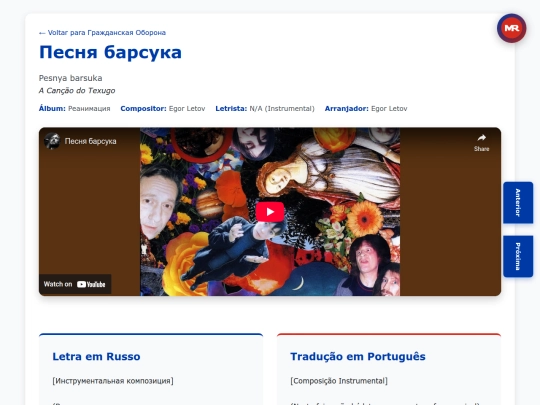Click the translated title 'A Canção do Texugo'
Image resolution: width=540 pixels, height=405 pixels.
(77, 91)
